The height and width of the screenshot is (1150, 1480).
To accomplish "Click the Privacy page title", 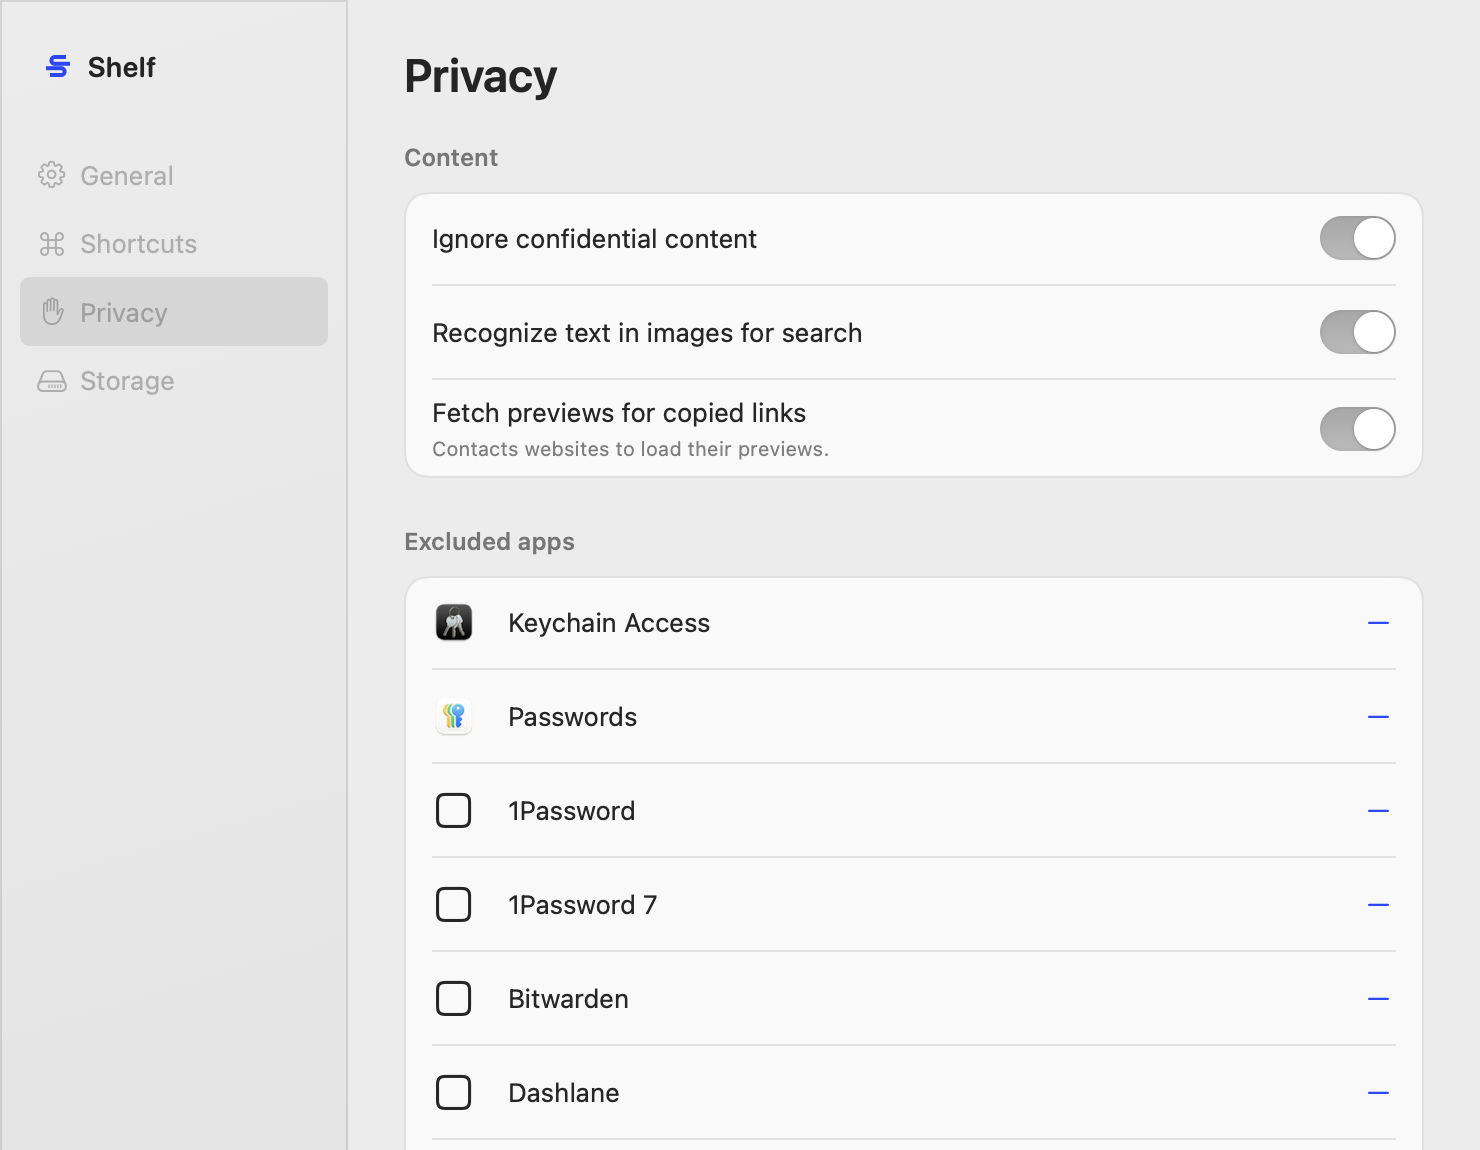I will [480, 76].
